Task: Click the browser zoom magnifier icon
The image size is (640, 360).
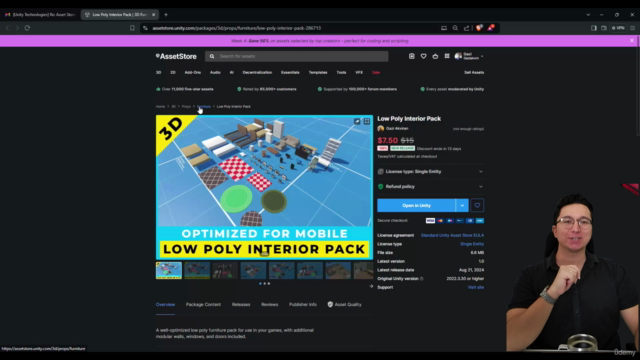Action: [x=455, y=28]
